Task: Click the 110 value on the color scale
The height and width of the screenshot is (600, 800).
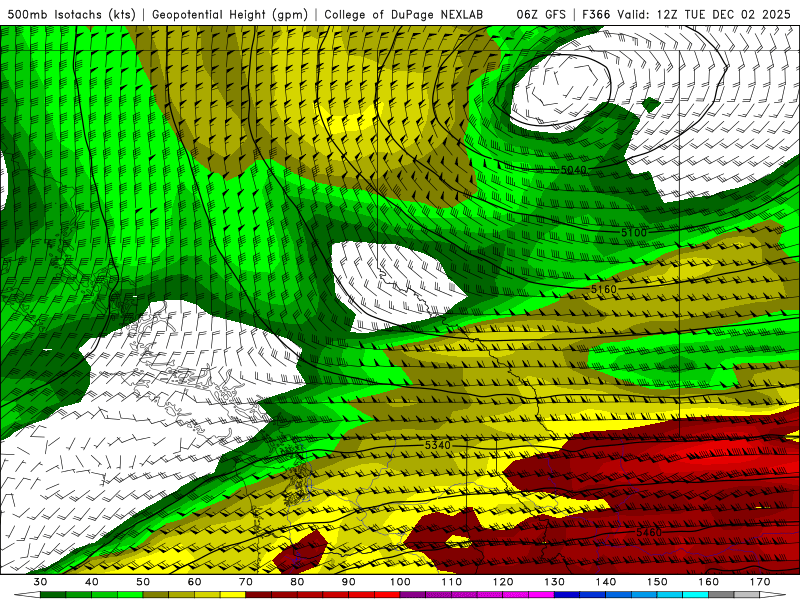Action: (x=452, y=582)
